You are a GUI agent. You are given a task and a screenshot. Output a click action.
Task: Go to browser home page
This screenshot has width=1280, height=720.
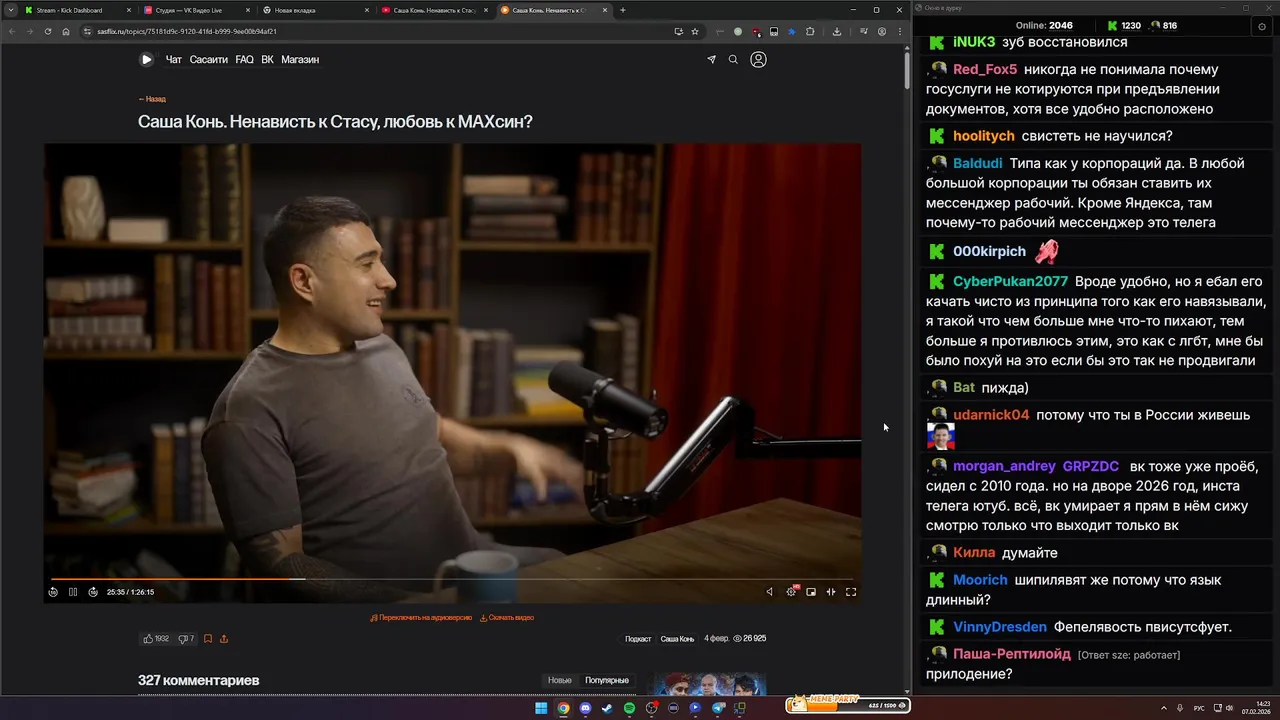point(66,31)
